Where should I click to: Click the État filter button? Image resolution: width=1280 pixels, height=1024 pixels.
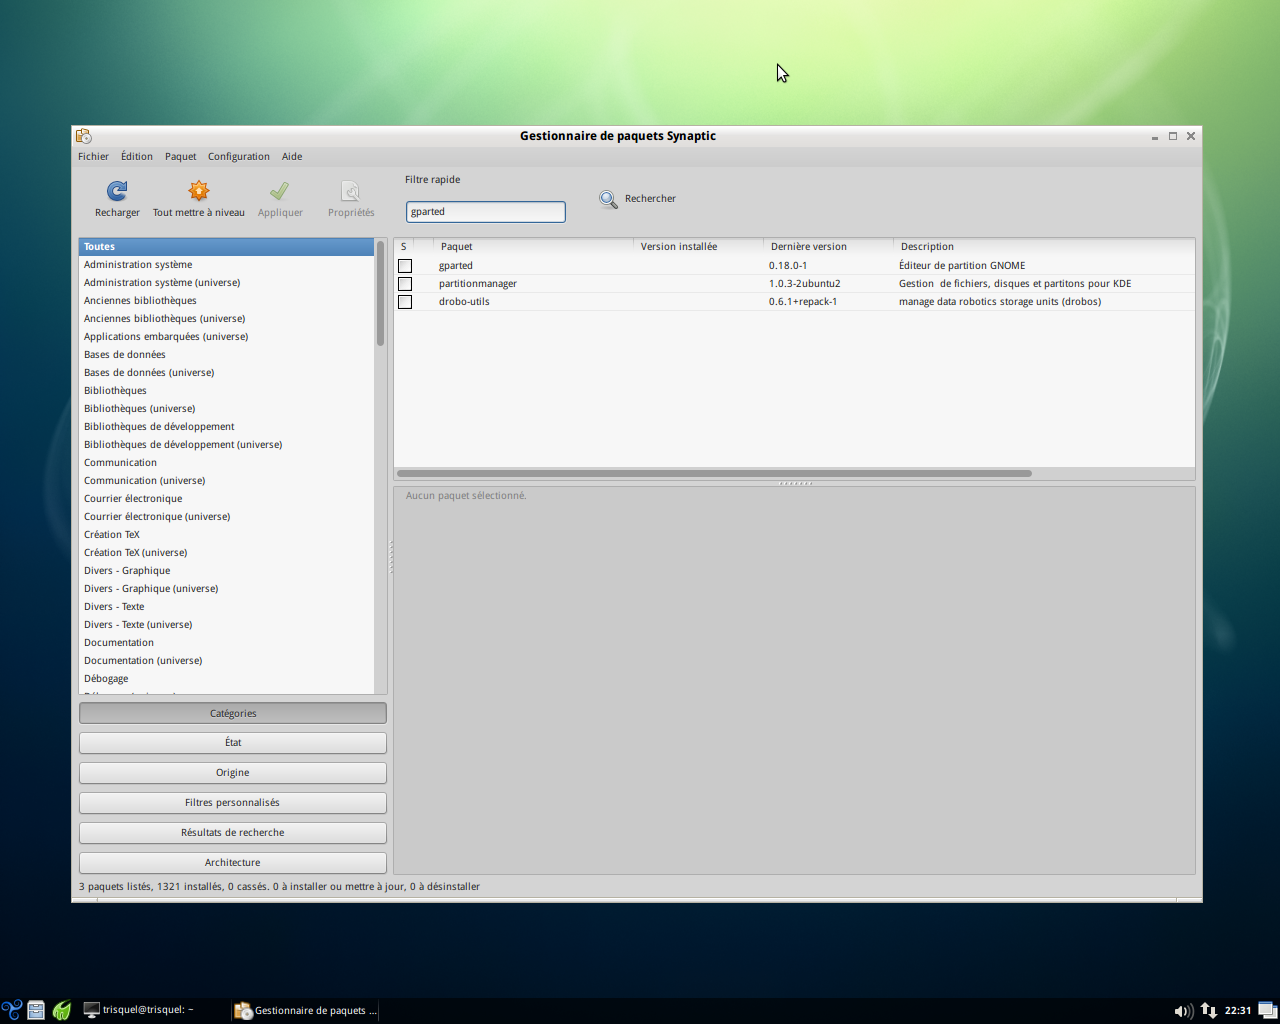(x=233, y=743)
